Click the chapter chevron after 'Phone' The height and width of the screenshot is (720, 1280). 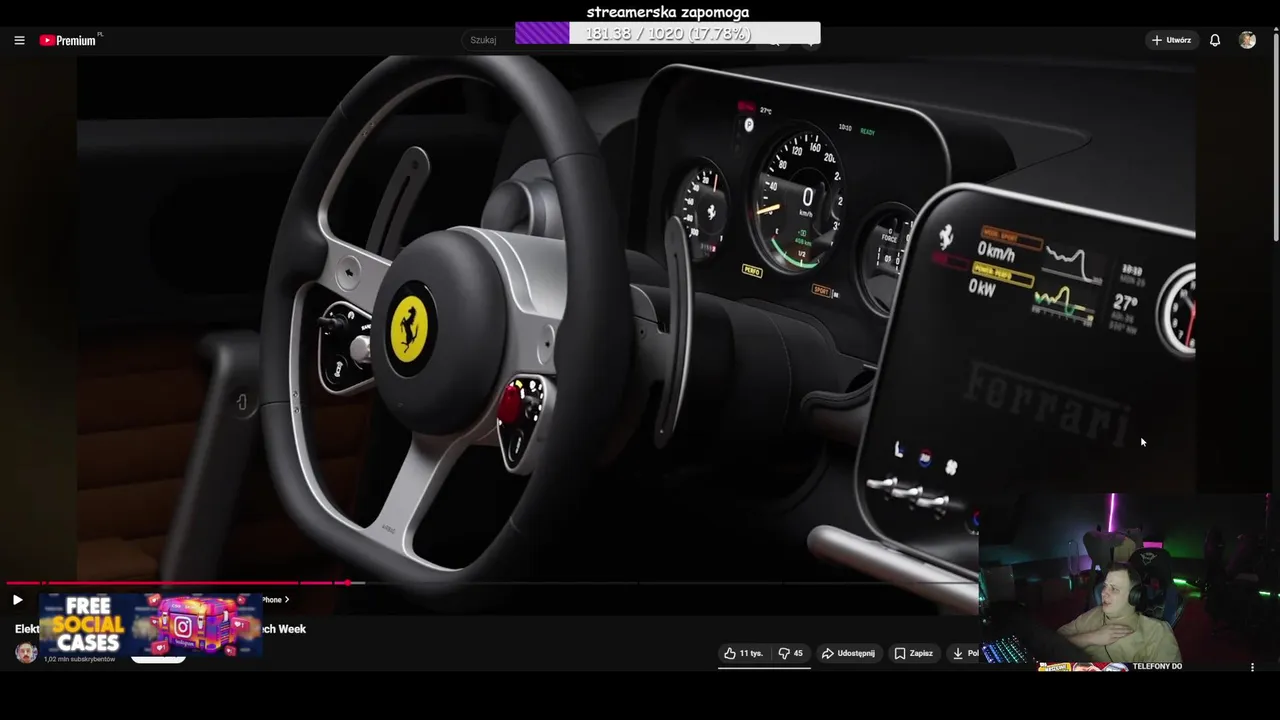pos(287,600)
